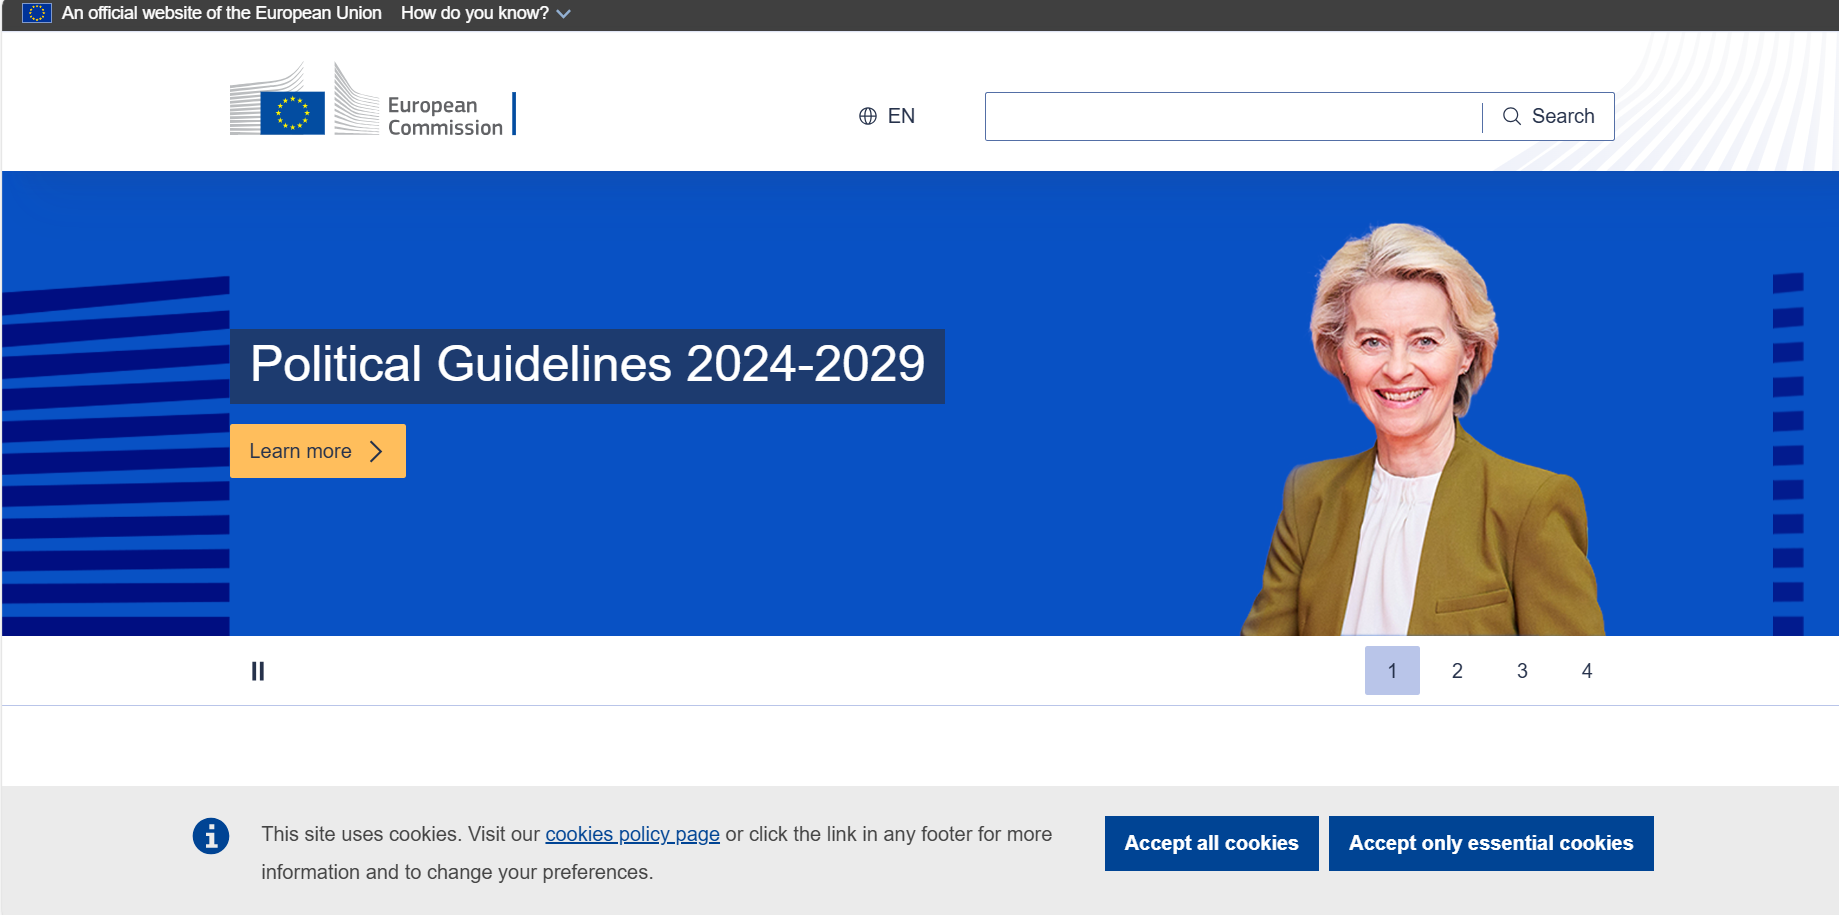The image size is (1839, 915).
Task: Open the EN language selector
Action: (x=884, y=116)
